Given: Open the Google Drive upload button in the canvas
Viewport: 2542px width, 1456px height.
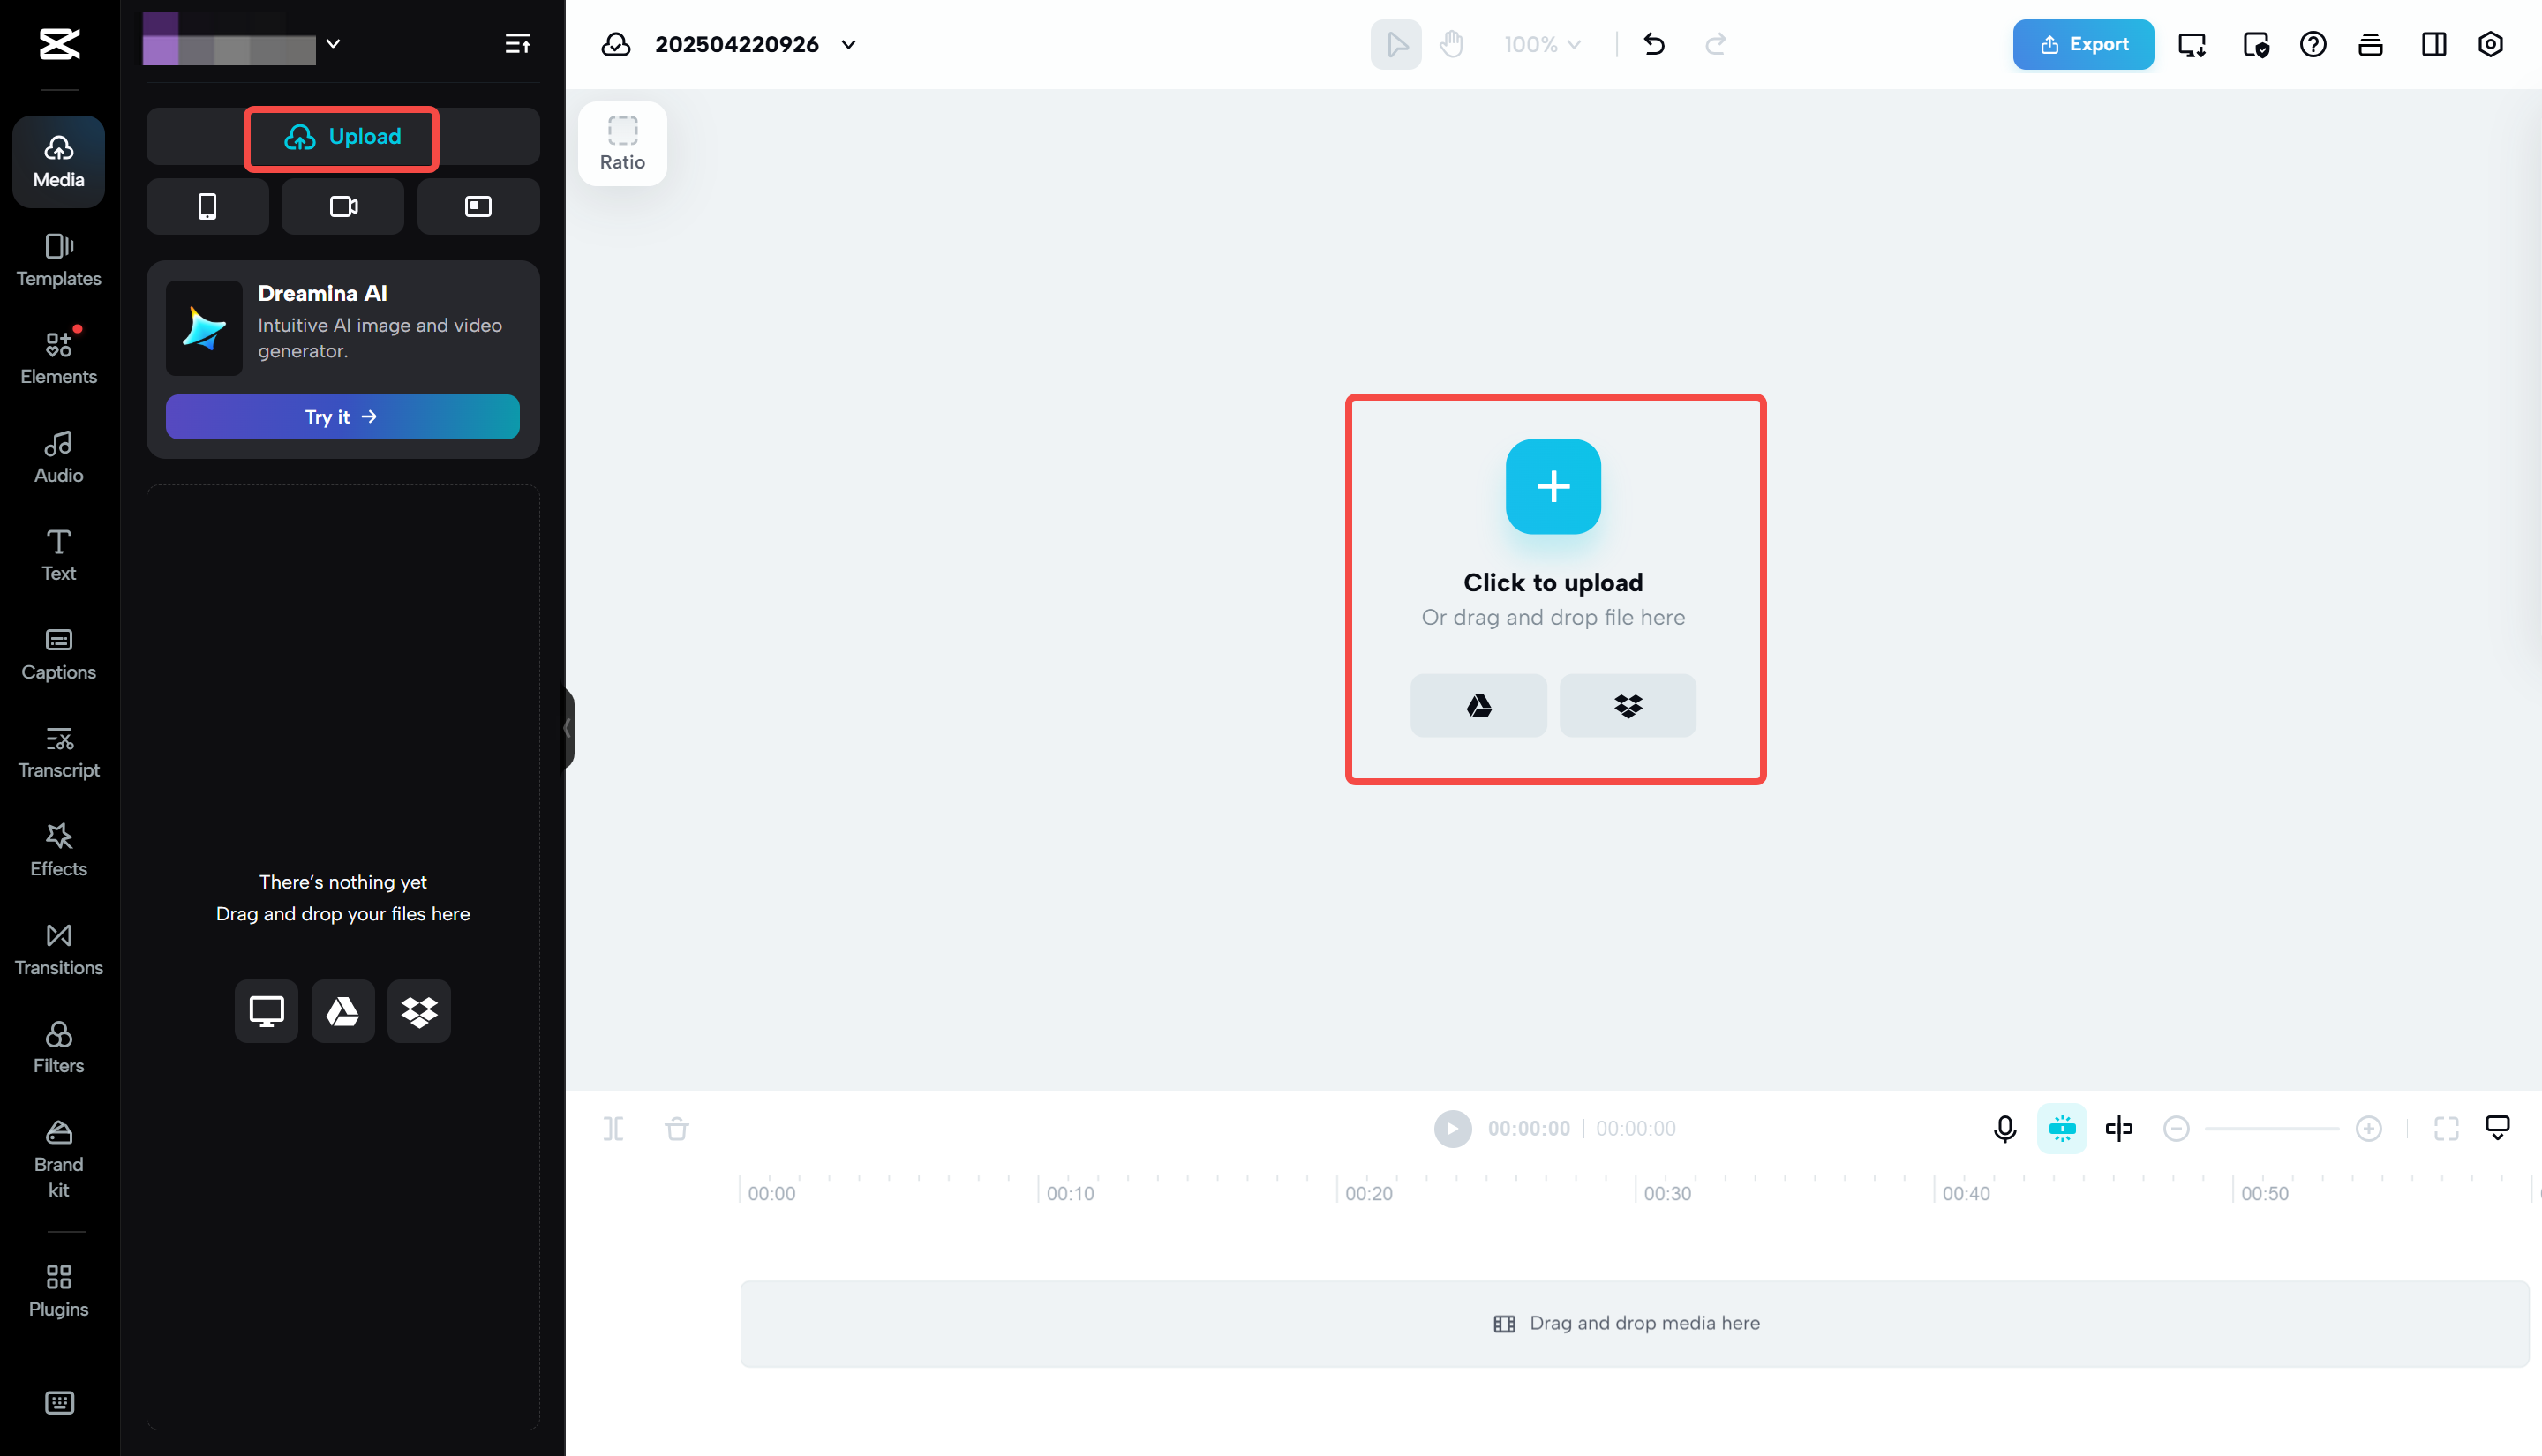Looking at the screenshot, I should coord(1478,706).
